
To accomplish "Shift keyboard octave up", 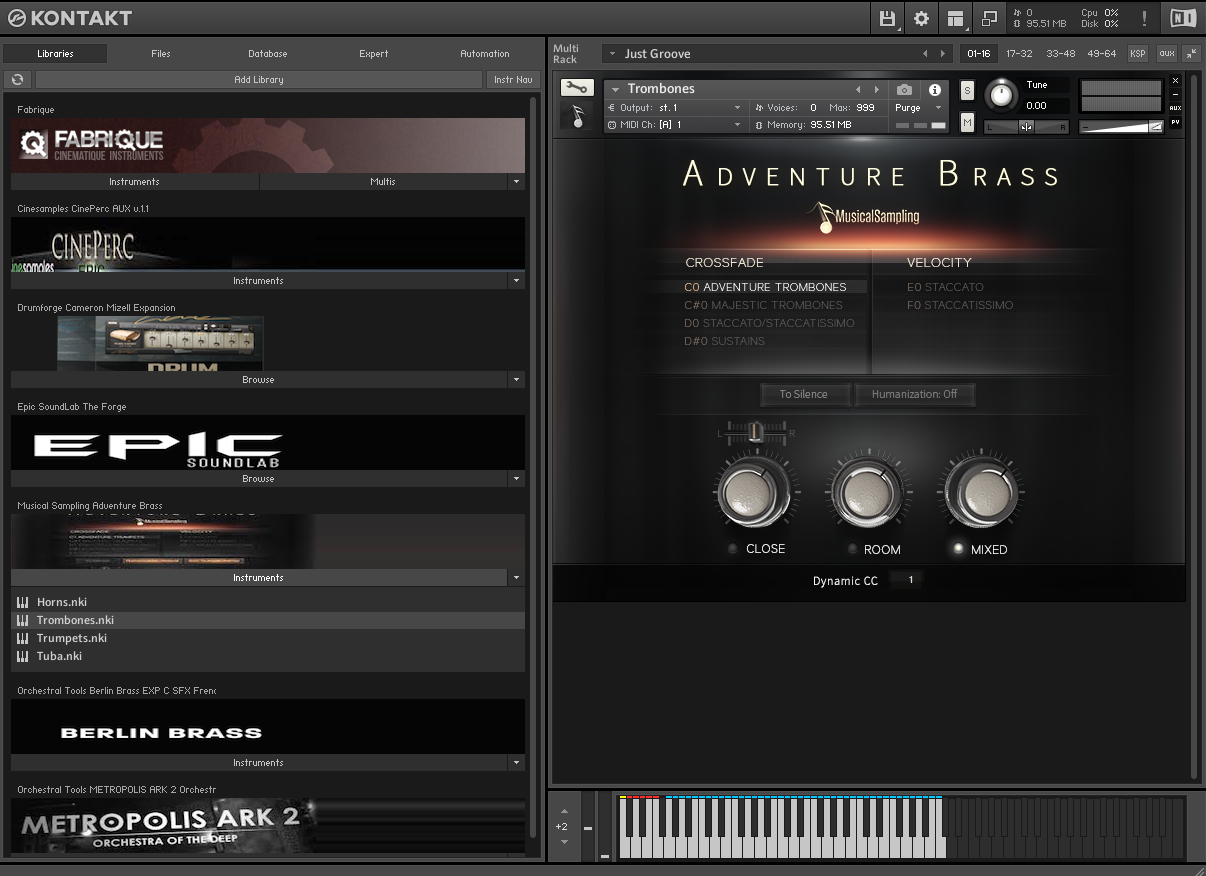I will coord(564,811).
